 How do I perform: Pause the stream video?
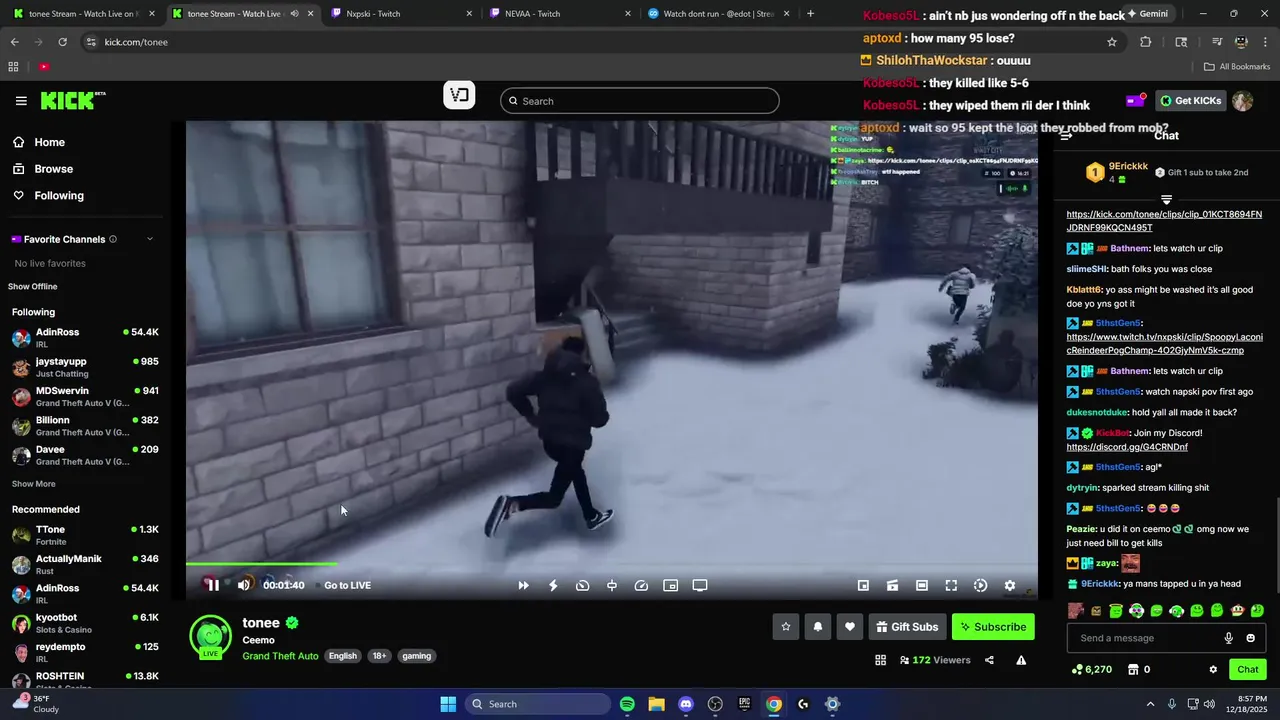tap(213, 585)
